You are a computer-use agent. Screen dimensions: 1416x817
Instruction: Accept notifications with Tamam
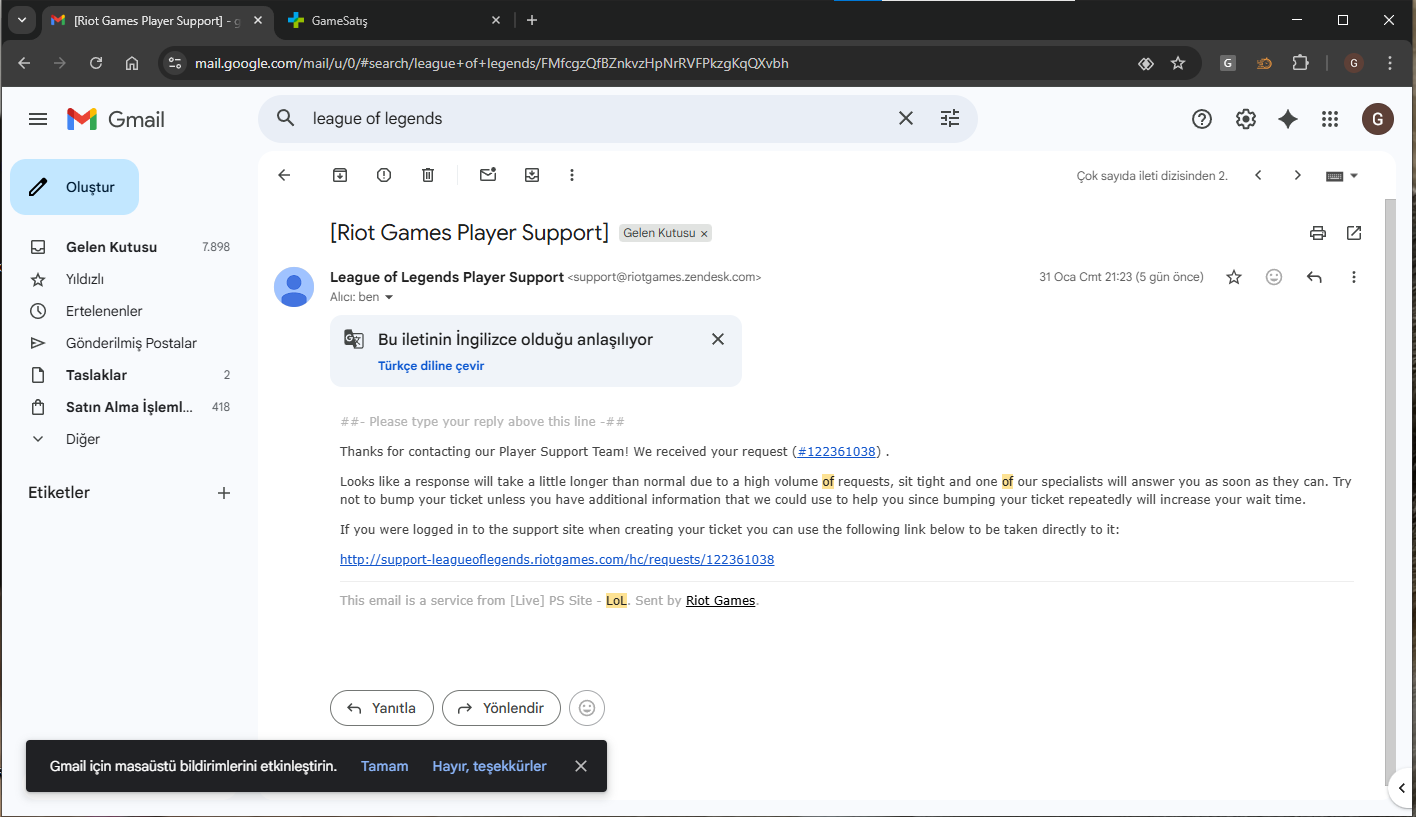tap(385, 766)
